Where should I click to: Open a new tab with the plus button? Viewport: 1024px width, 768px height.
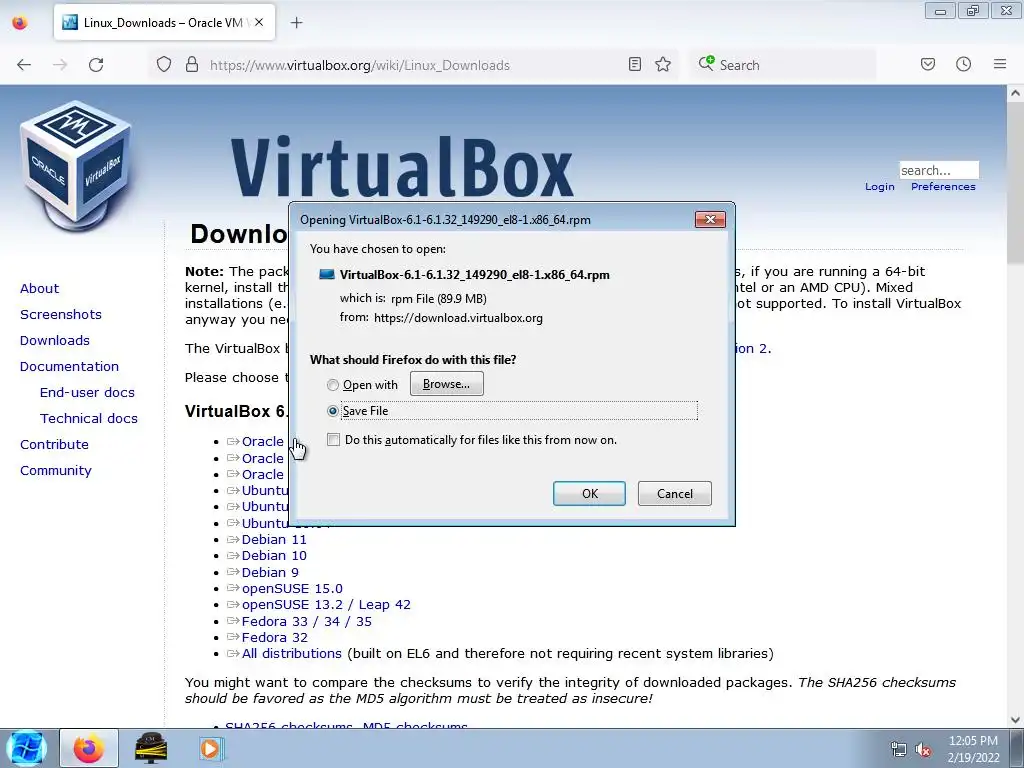click(x=296, y=23)
